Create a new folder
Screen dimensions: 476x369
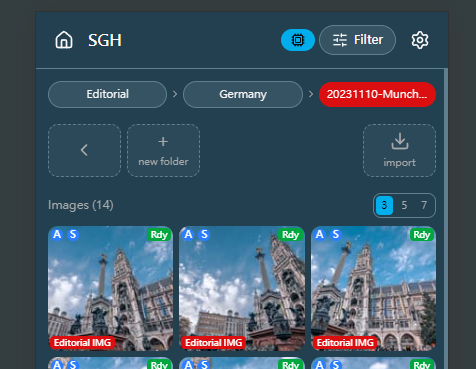163,150
